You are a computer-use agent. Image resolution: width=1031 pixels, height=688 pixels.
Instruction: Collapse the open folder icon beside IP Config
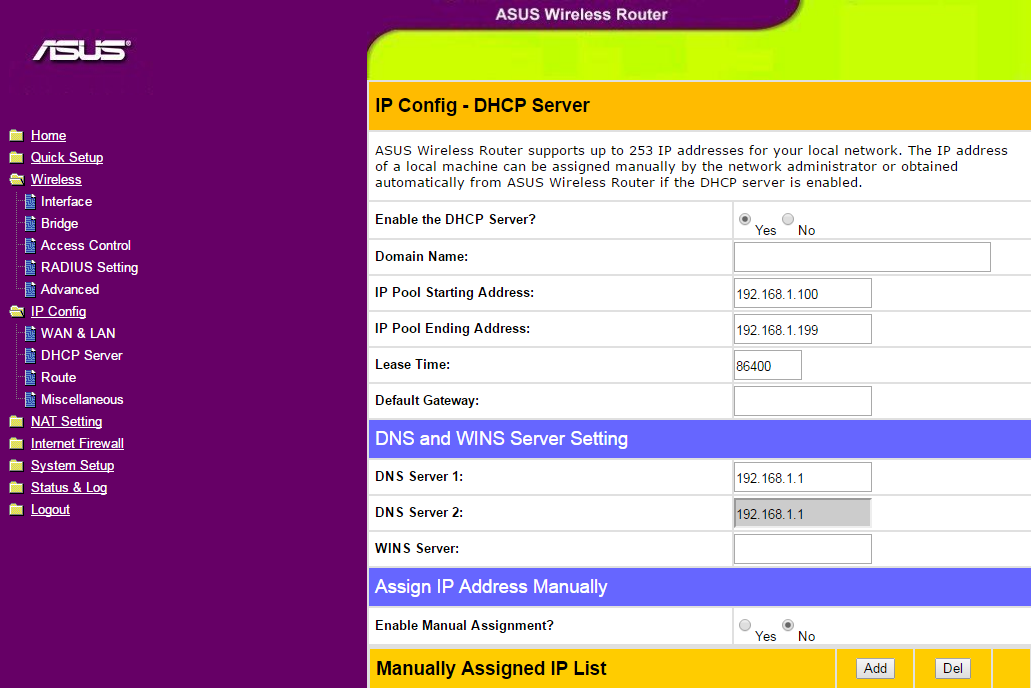pos(16,312)
